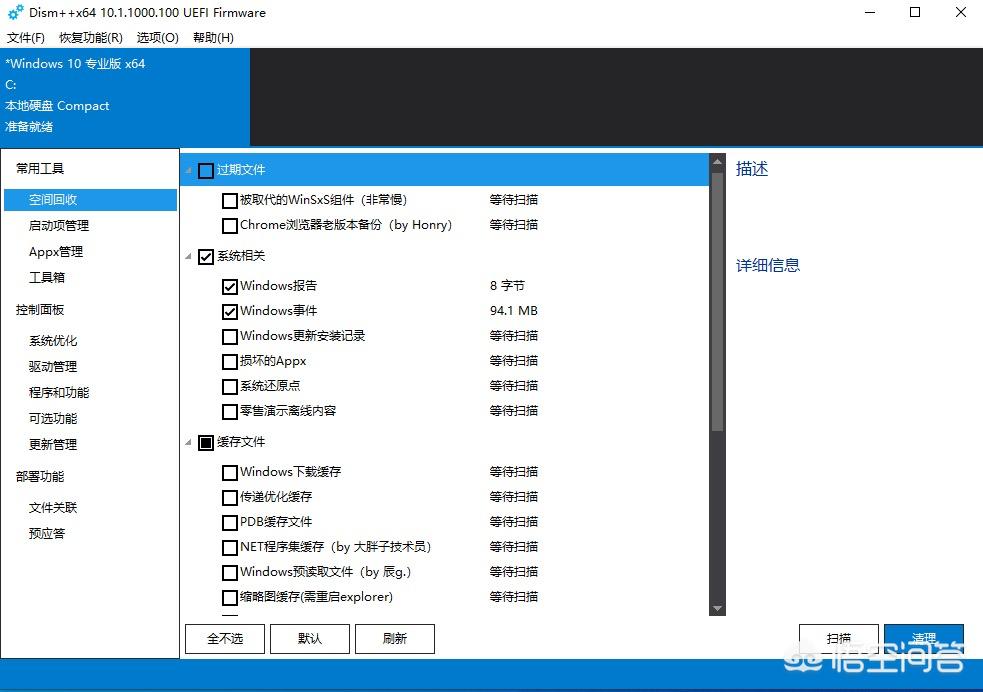Click 等待扫描 status of 系统还原点
This screenshot has width=983, height=692.
tap(513, 386)
